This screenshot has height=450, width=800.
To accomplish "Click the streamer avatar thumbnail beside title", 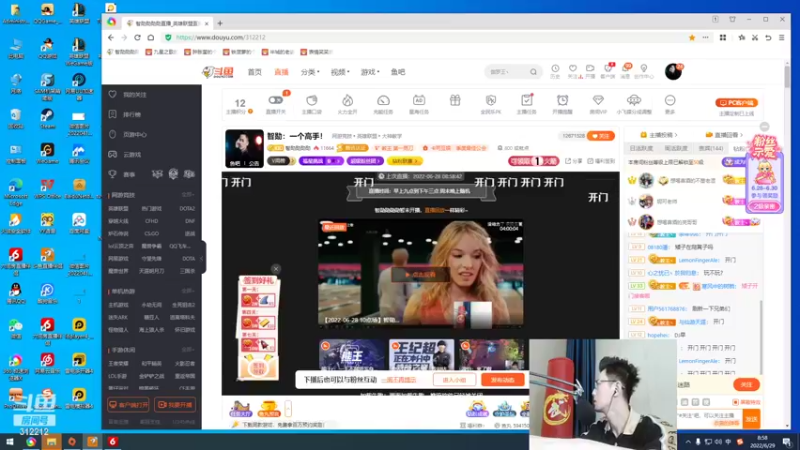I will pos(244,148).
